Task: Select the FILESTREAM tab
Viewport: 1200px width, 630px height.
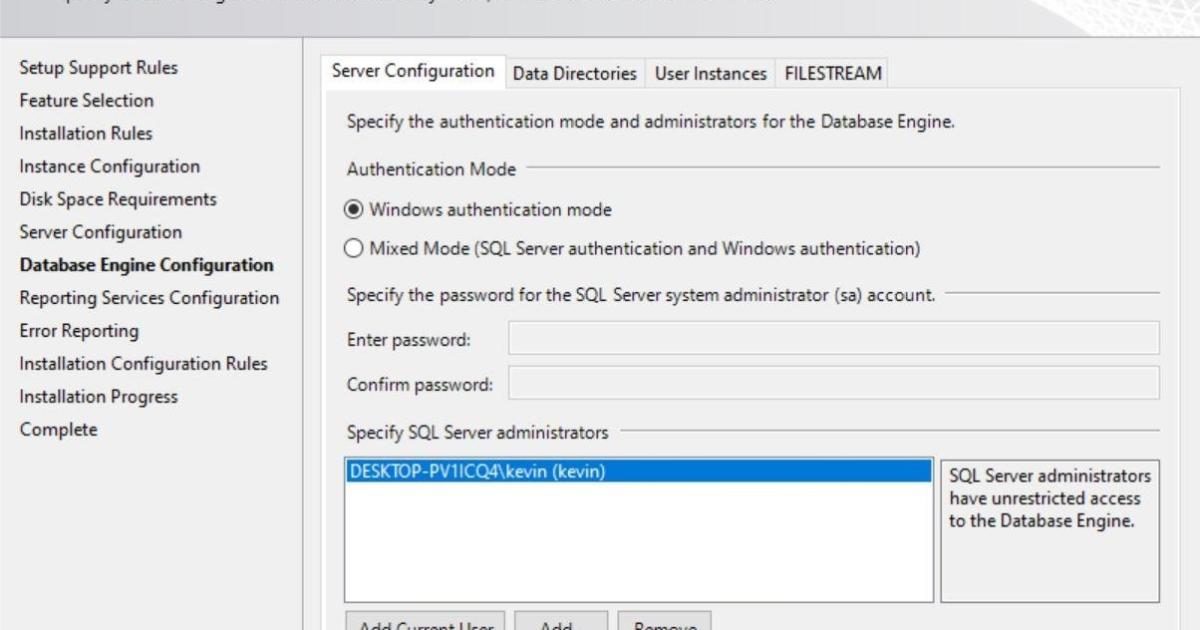Action: click(x=832, y=73)
